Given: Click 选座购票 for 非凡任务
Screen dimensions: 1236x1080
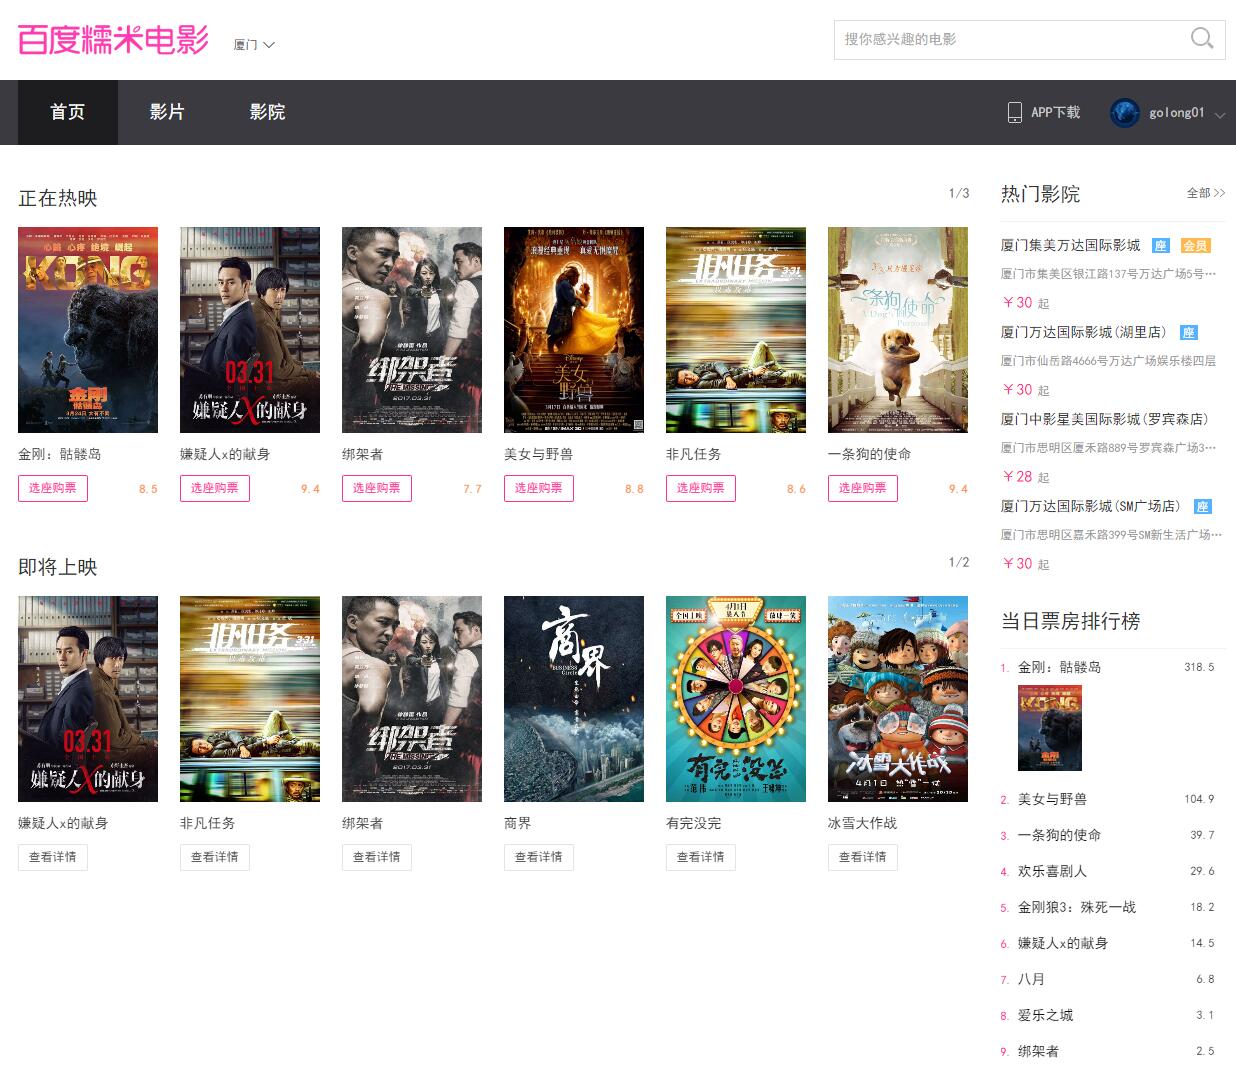Looking at the screenshot, I should 701,488.
